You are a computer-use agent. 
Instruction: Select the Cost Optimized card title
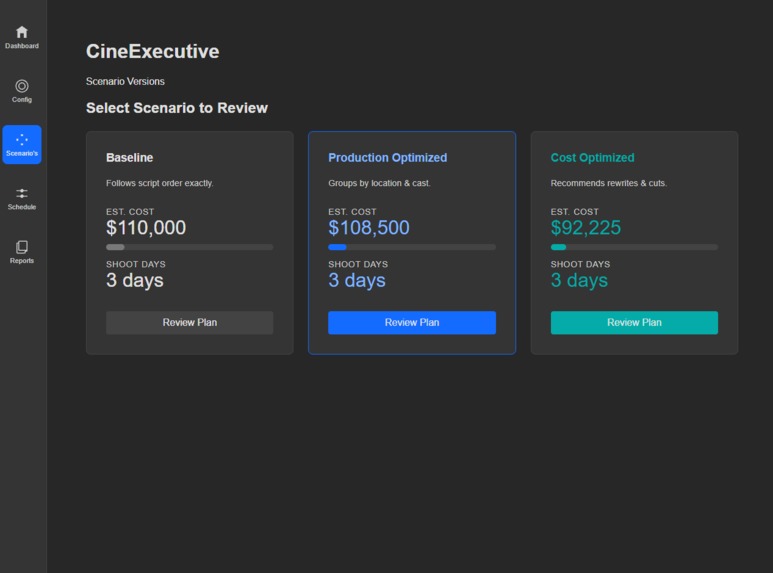[592, 158]
